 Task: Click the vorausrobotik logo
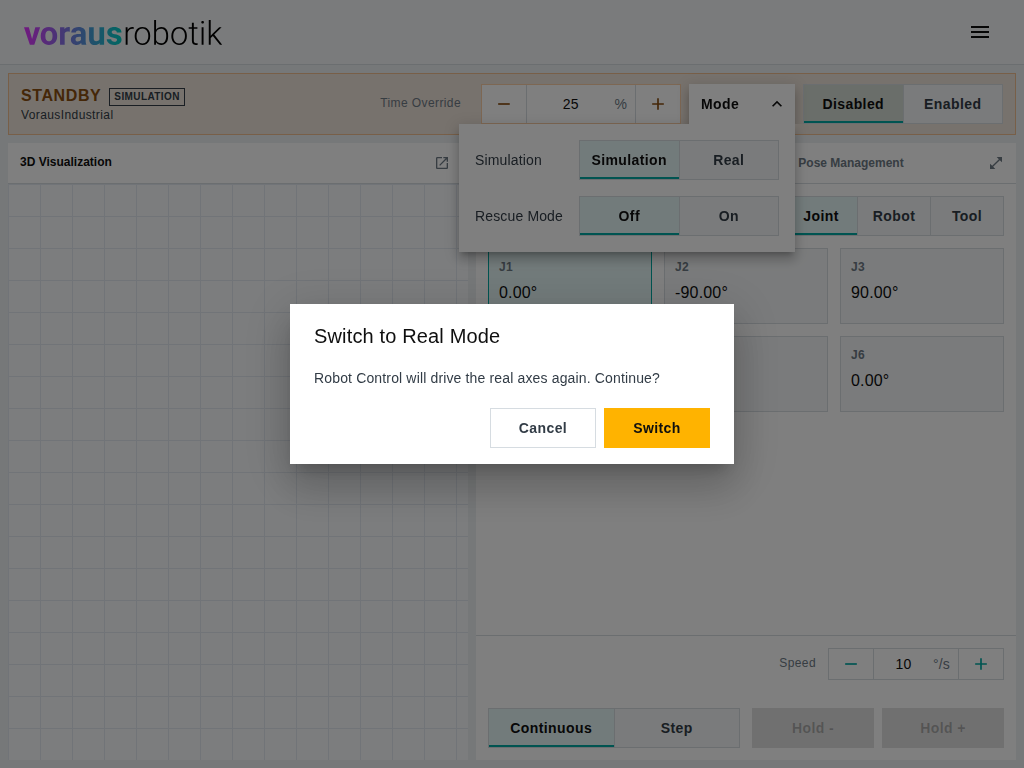(x=123, y=34)
